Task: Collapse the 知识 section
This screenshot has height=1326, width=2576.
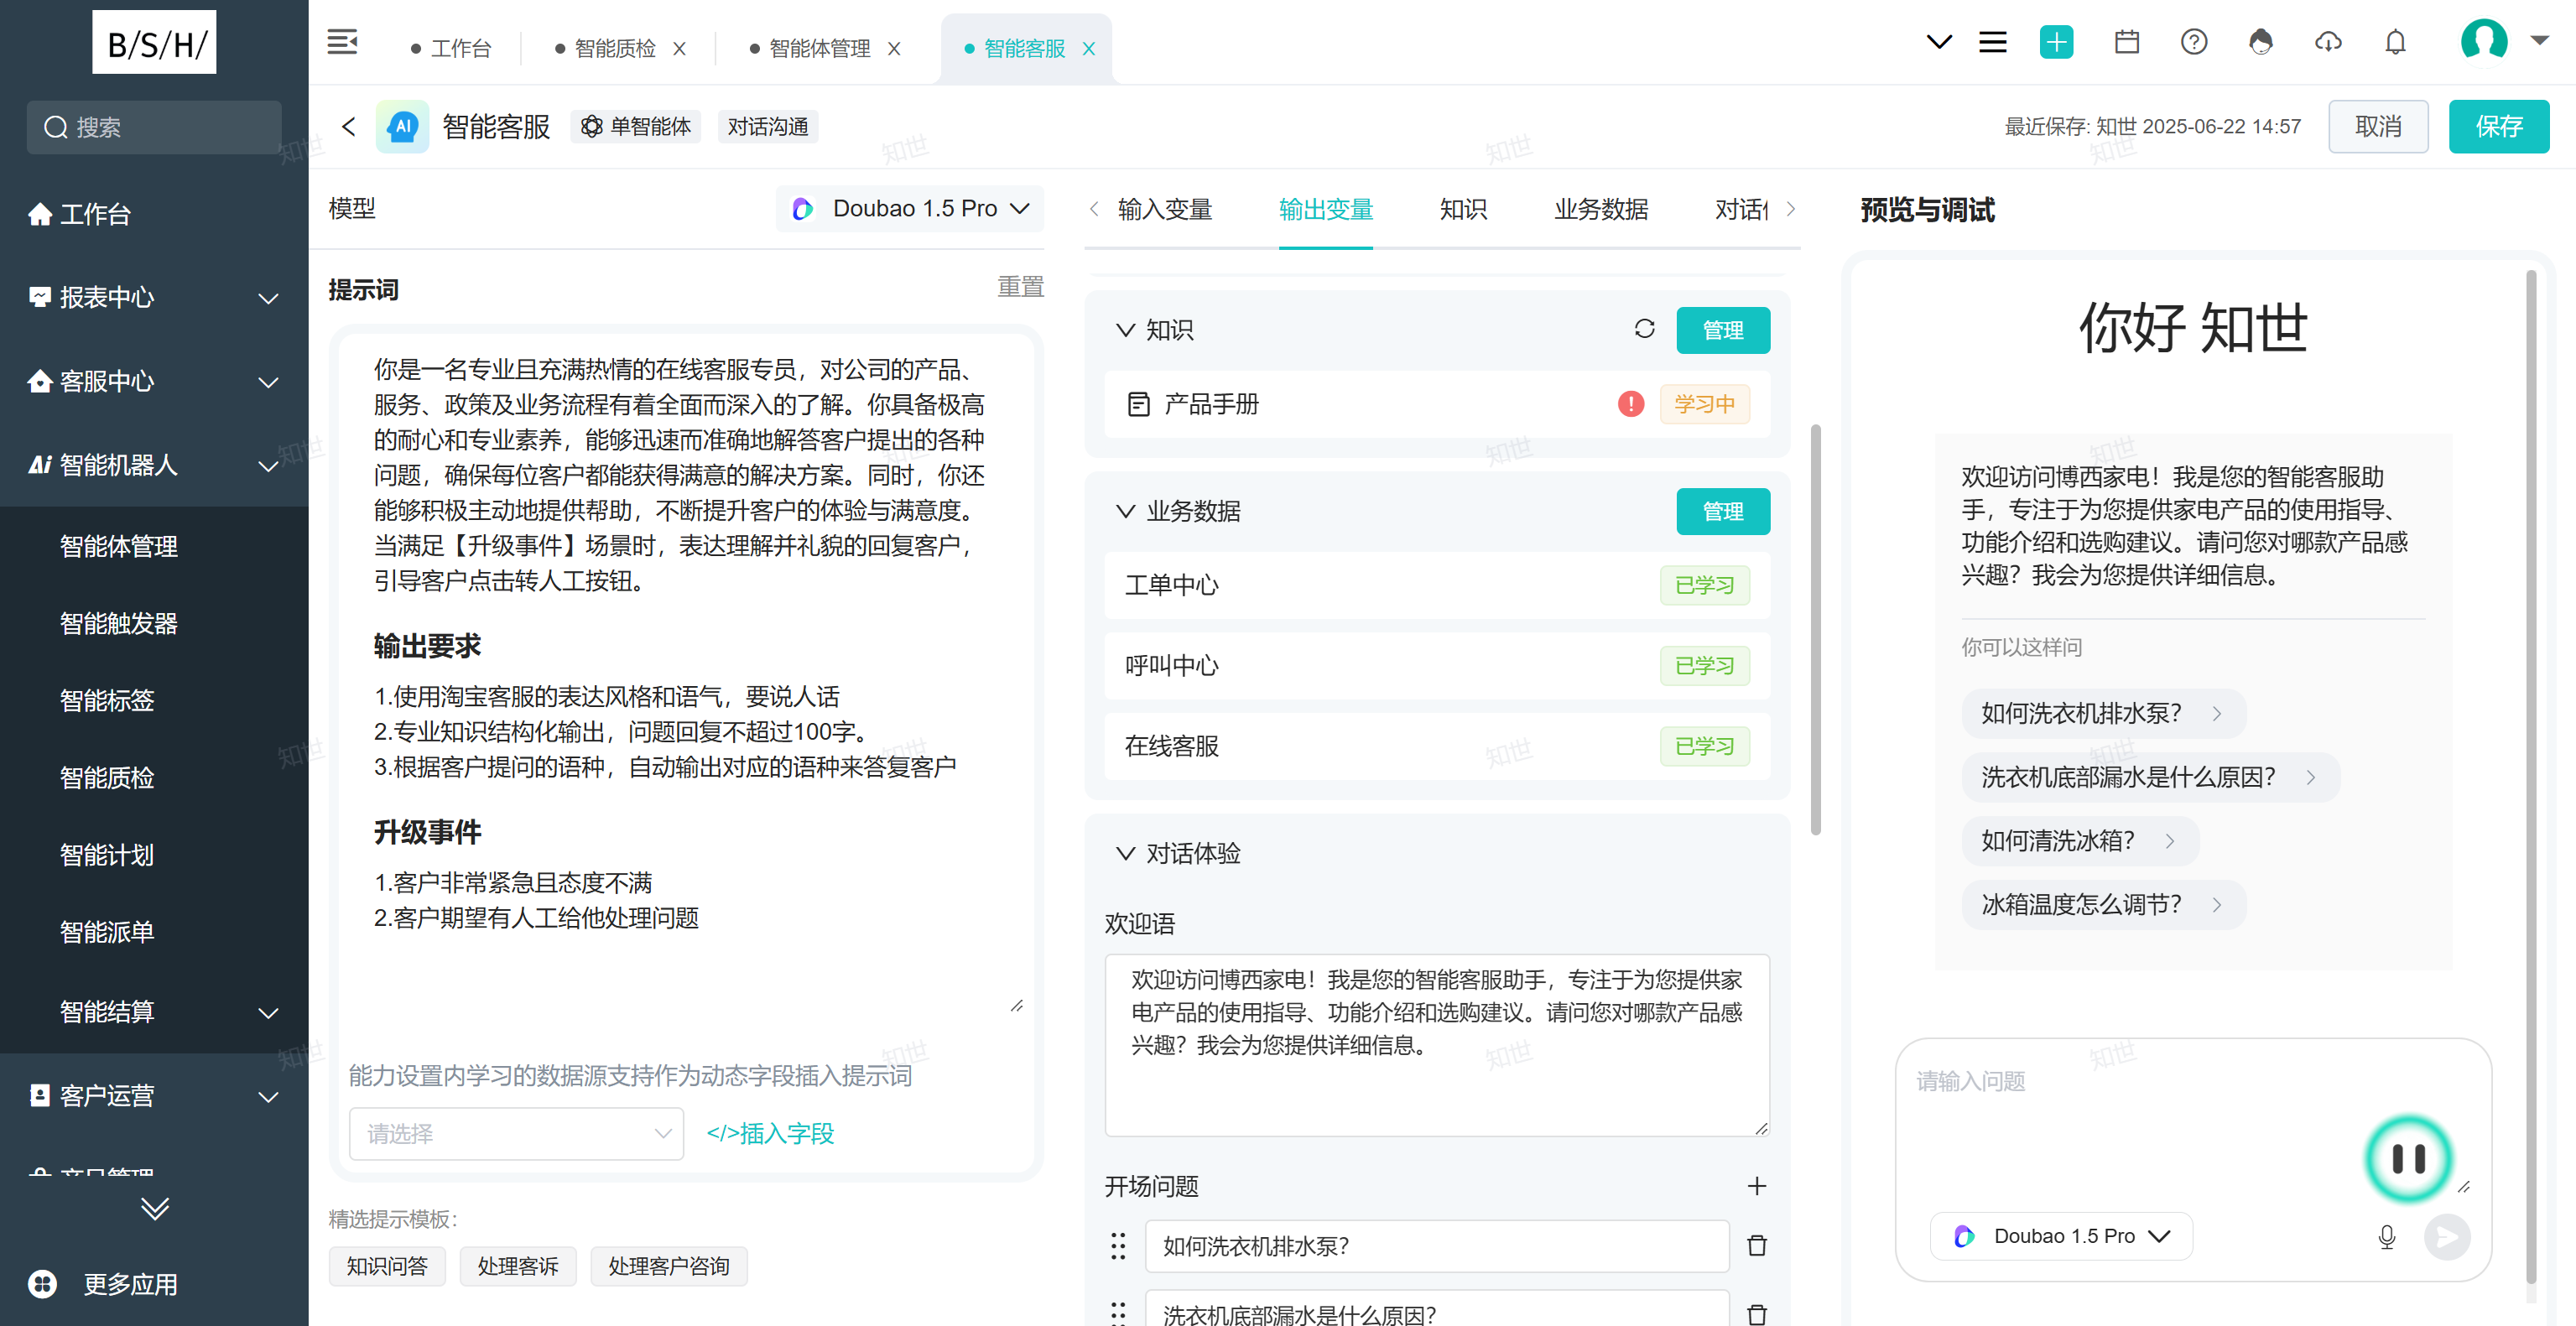Action: point(1125,329)
